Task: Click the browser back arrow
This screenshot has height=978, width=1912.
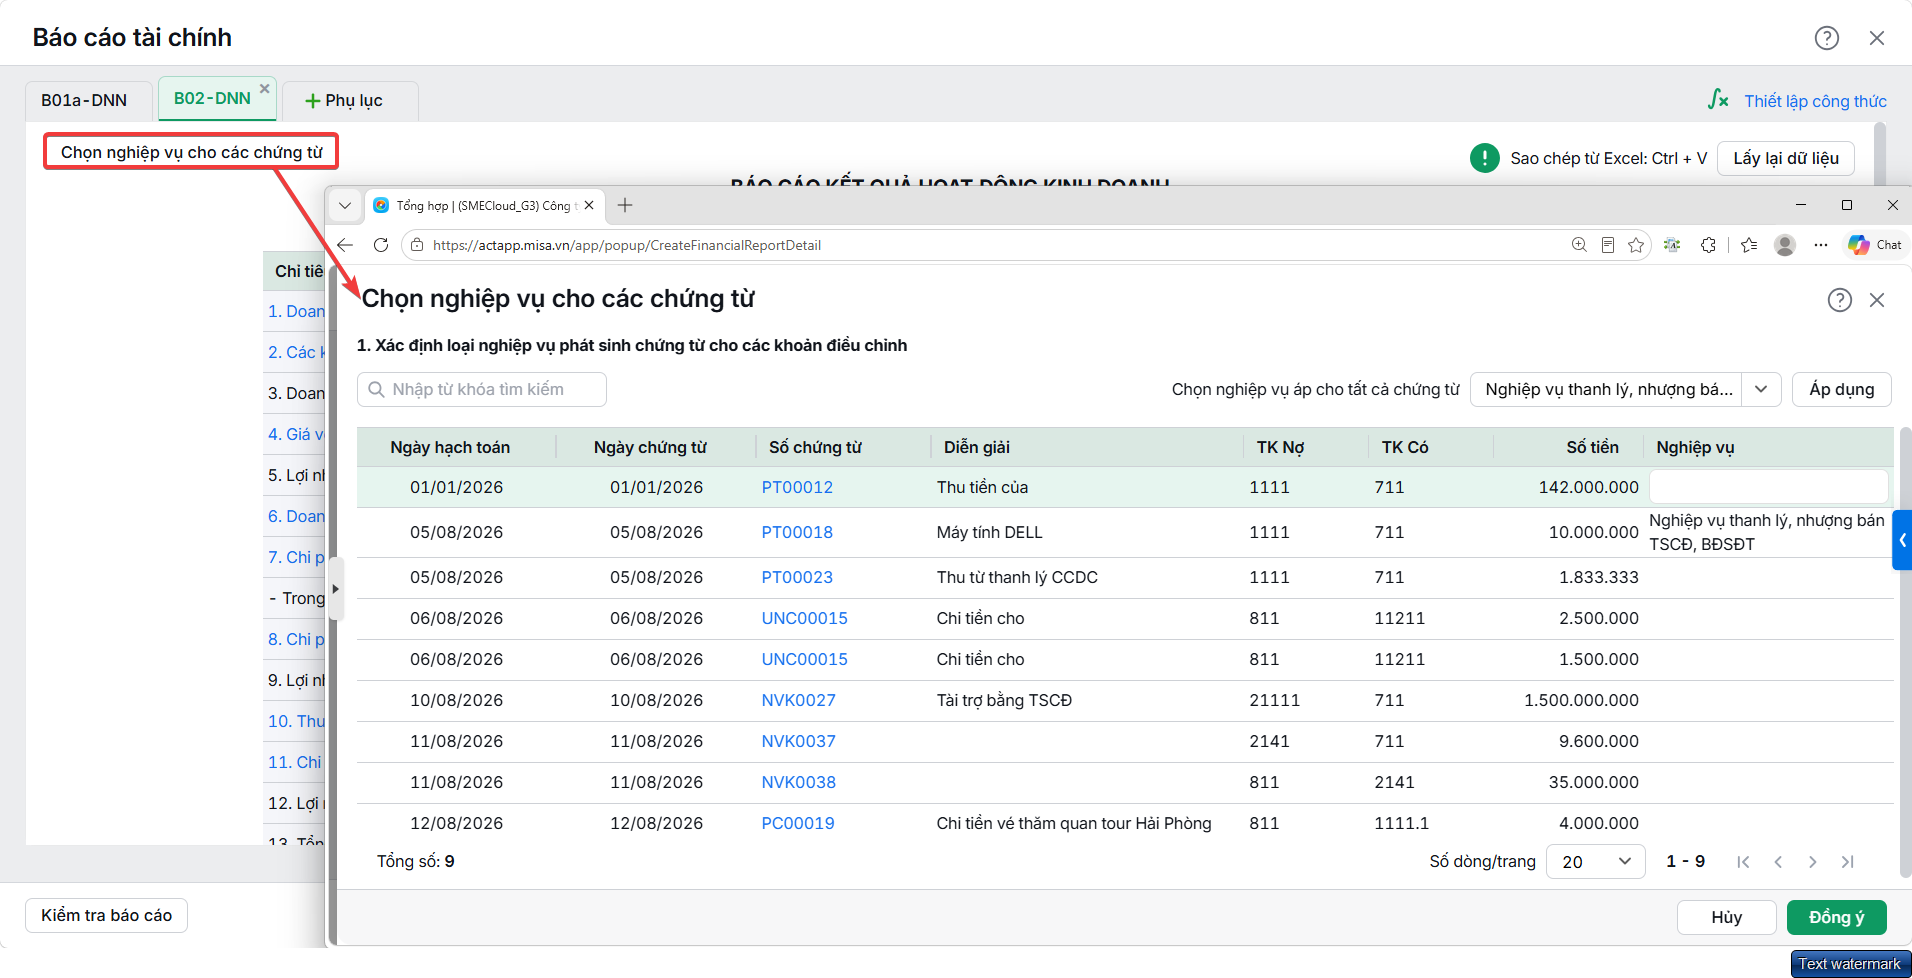Action: (x=346, y=245)
